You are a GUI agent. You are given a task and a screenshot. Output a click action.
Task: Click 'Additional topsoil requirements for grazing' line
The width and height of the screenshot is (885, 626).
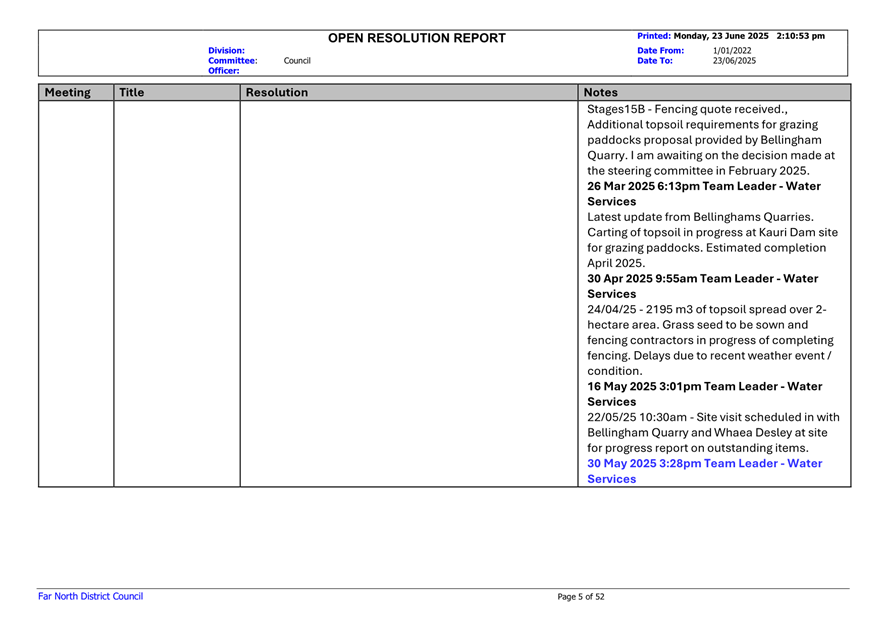click(703, 125)
